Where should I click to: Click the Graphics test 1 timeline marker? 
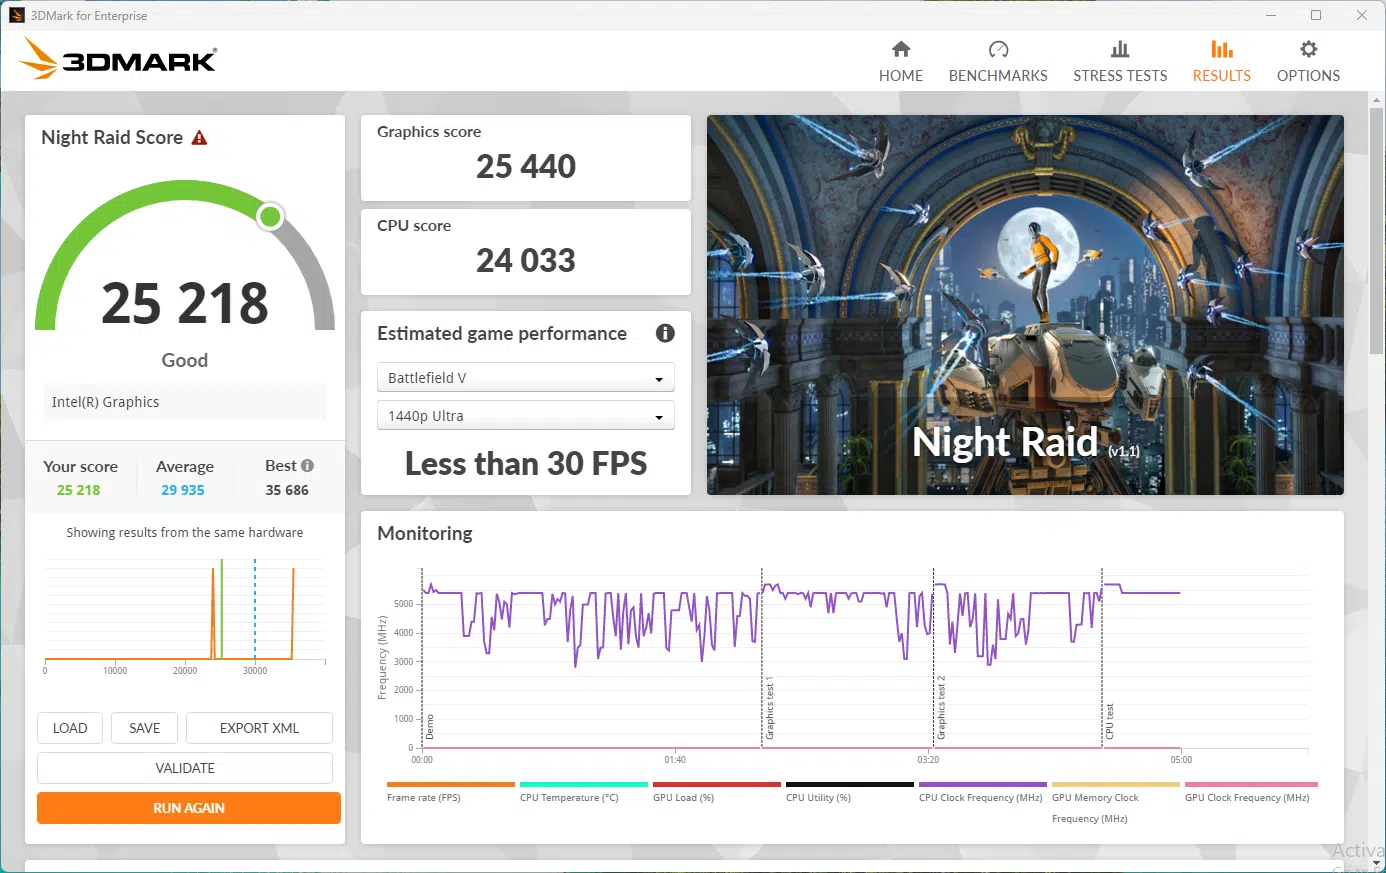coord(770,708)
